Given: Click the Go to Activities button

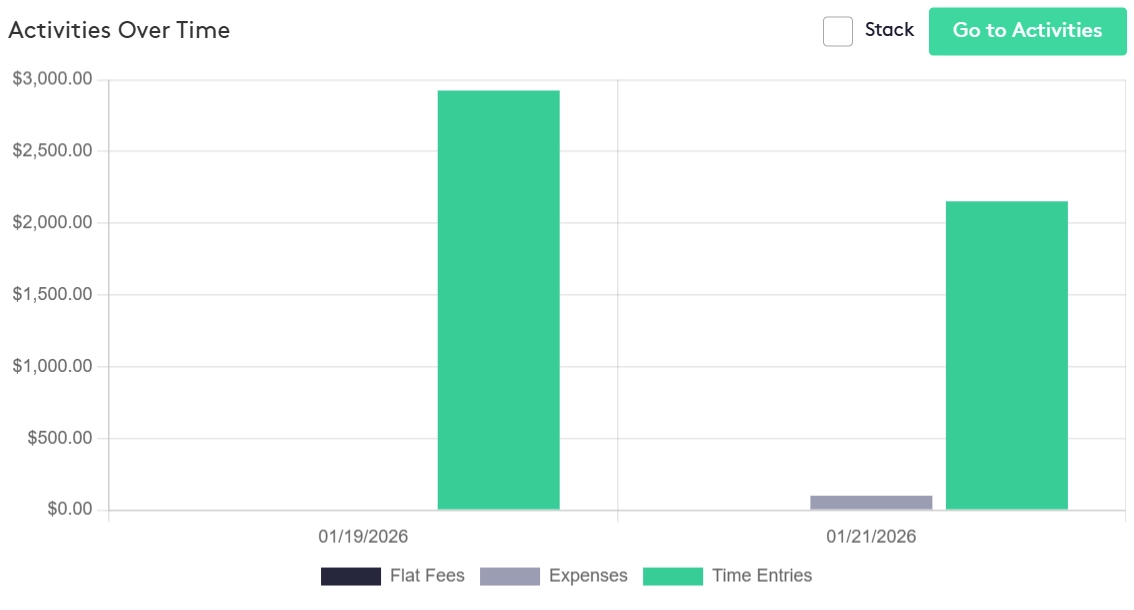Looking at the screenshot, I should click(1027, 31).
